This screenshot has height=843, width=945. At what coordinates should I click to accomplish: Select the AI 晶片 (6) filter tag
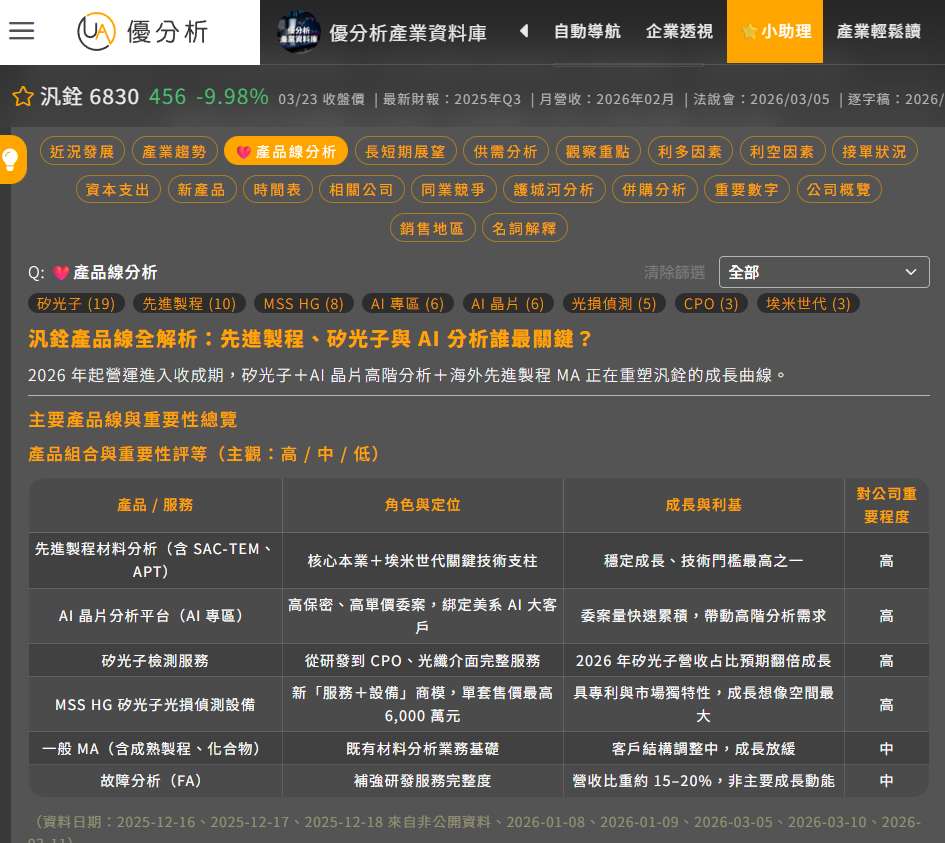click(507, 303)
